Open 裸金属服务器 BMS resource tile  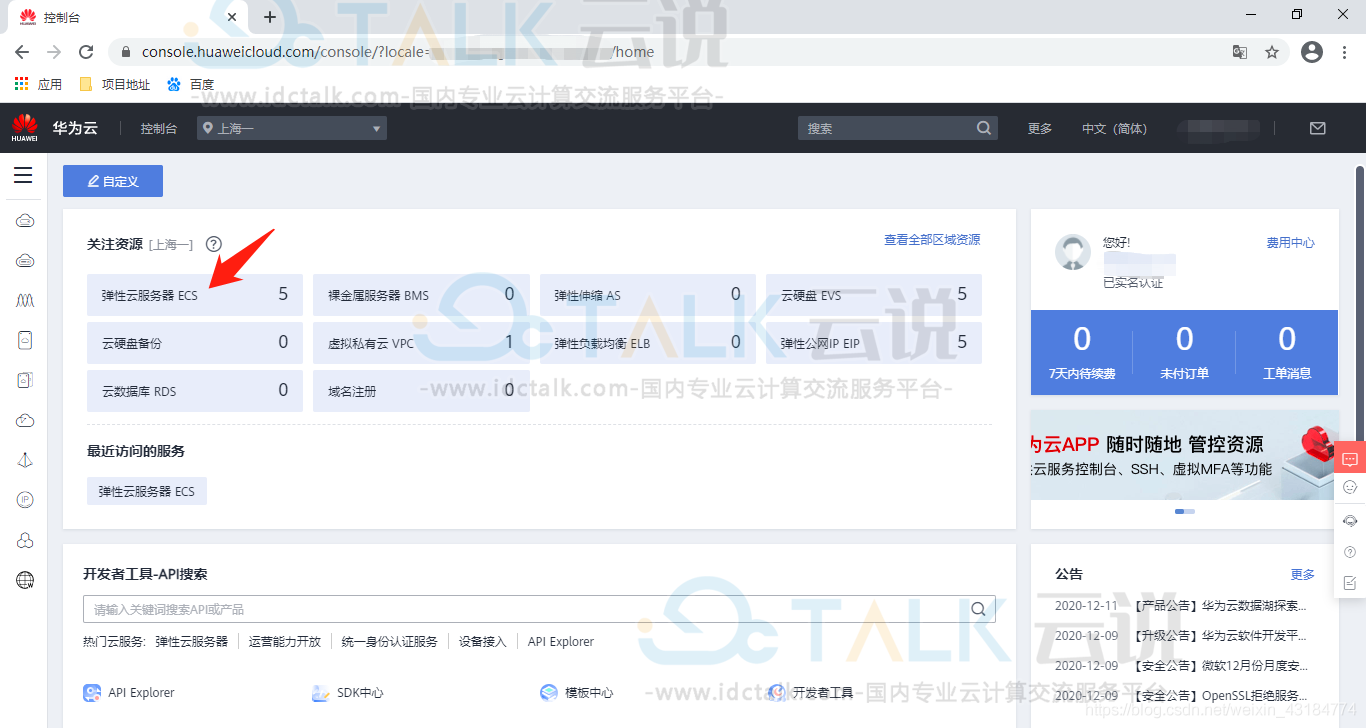coord(421,295)
